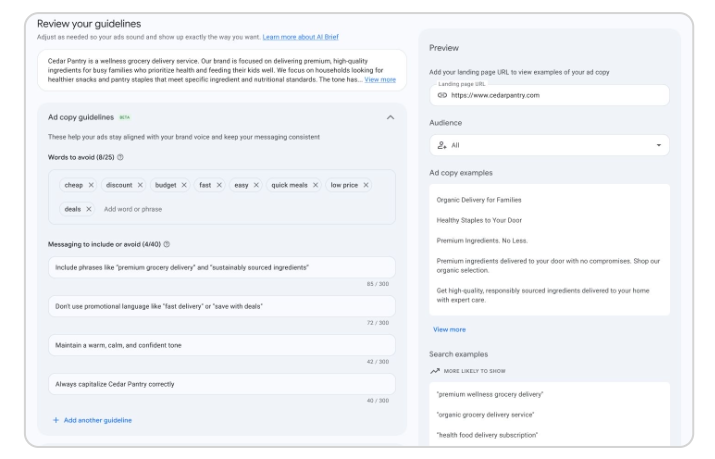The width and height of the screenshot is (715, 459).
Task: Collapse the Ad copy guidelines section
Action: tap(390, 118)
